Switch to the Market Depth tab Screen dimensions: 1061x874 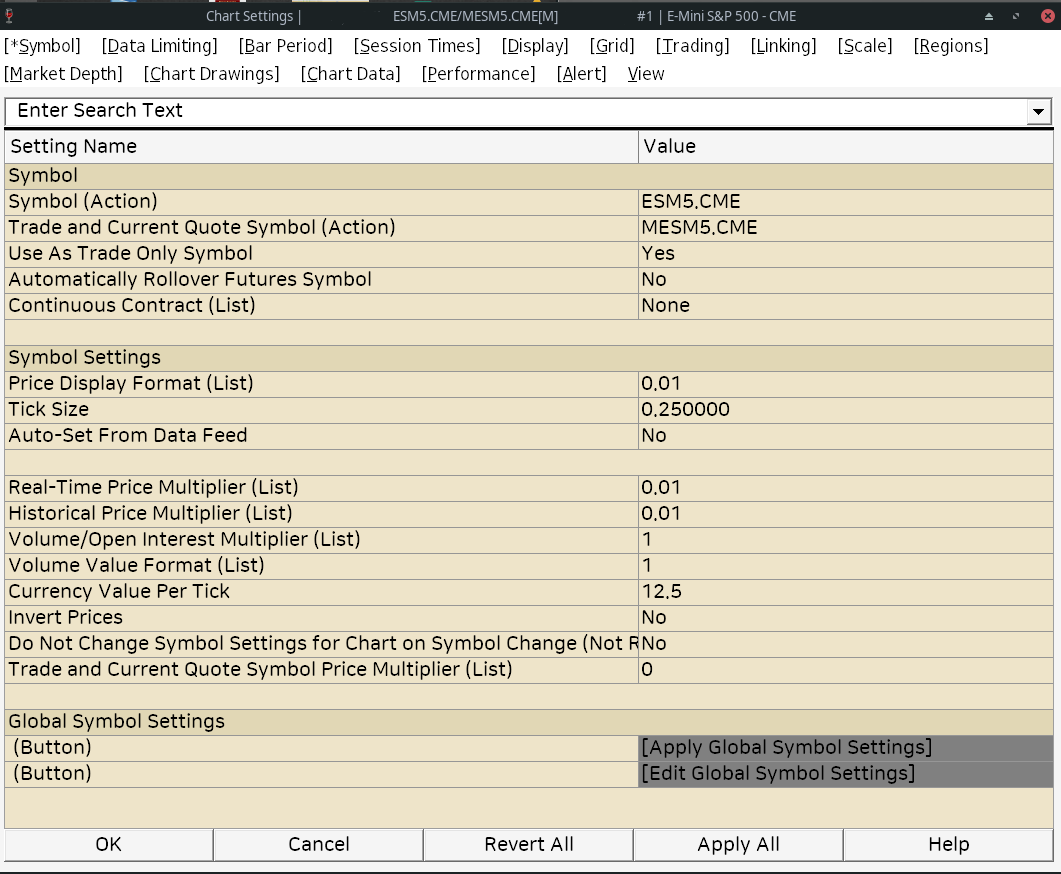(x=63, y=74)
